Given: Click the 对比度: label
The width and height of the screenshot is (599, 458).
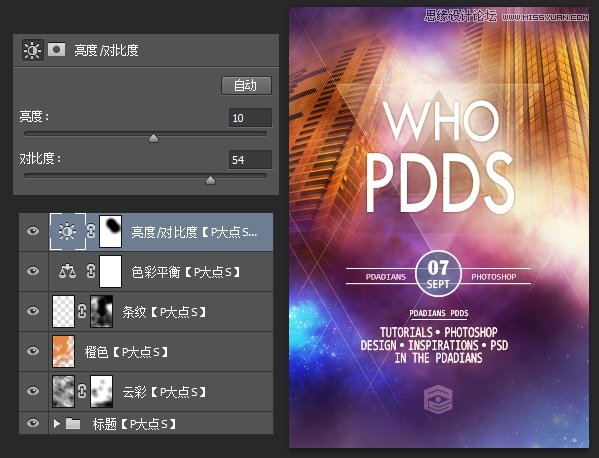Looking at the screenshot, I should click(40, 158).
